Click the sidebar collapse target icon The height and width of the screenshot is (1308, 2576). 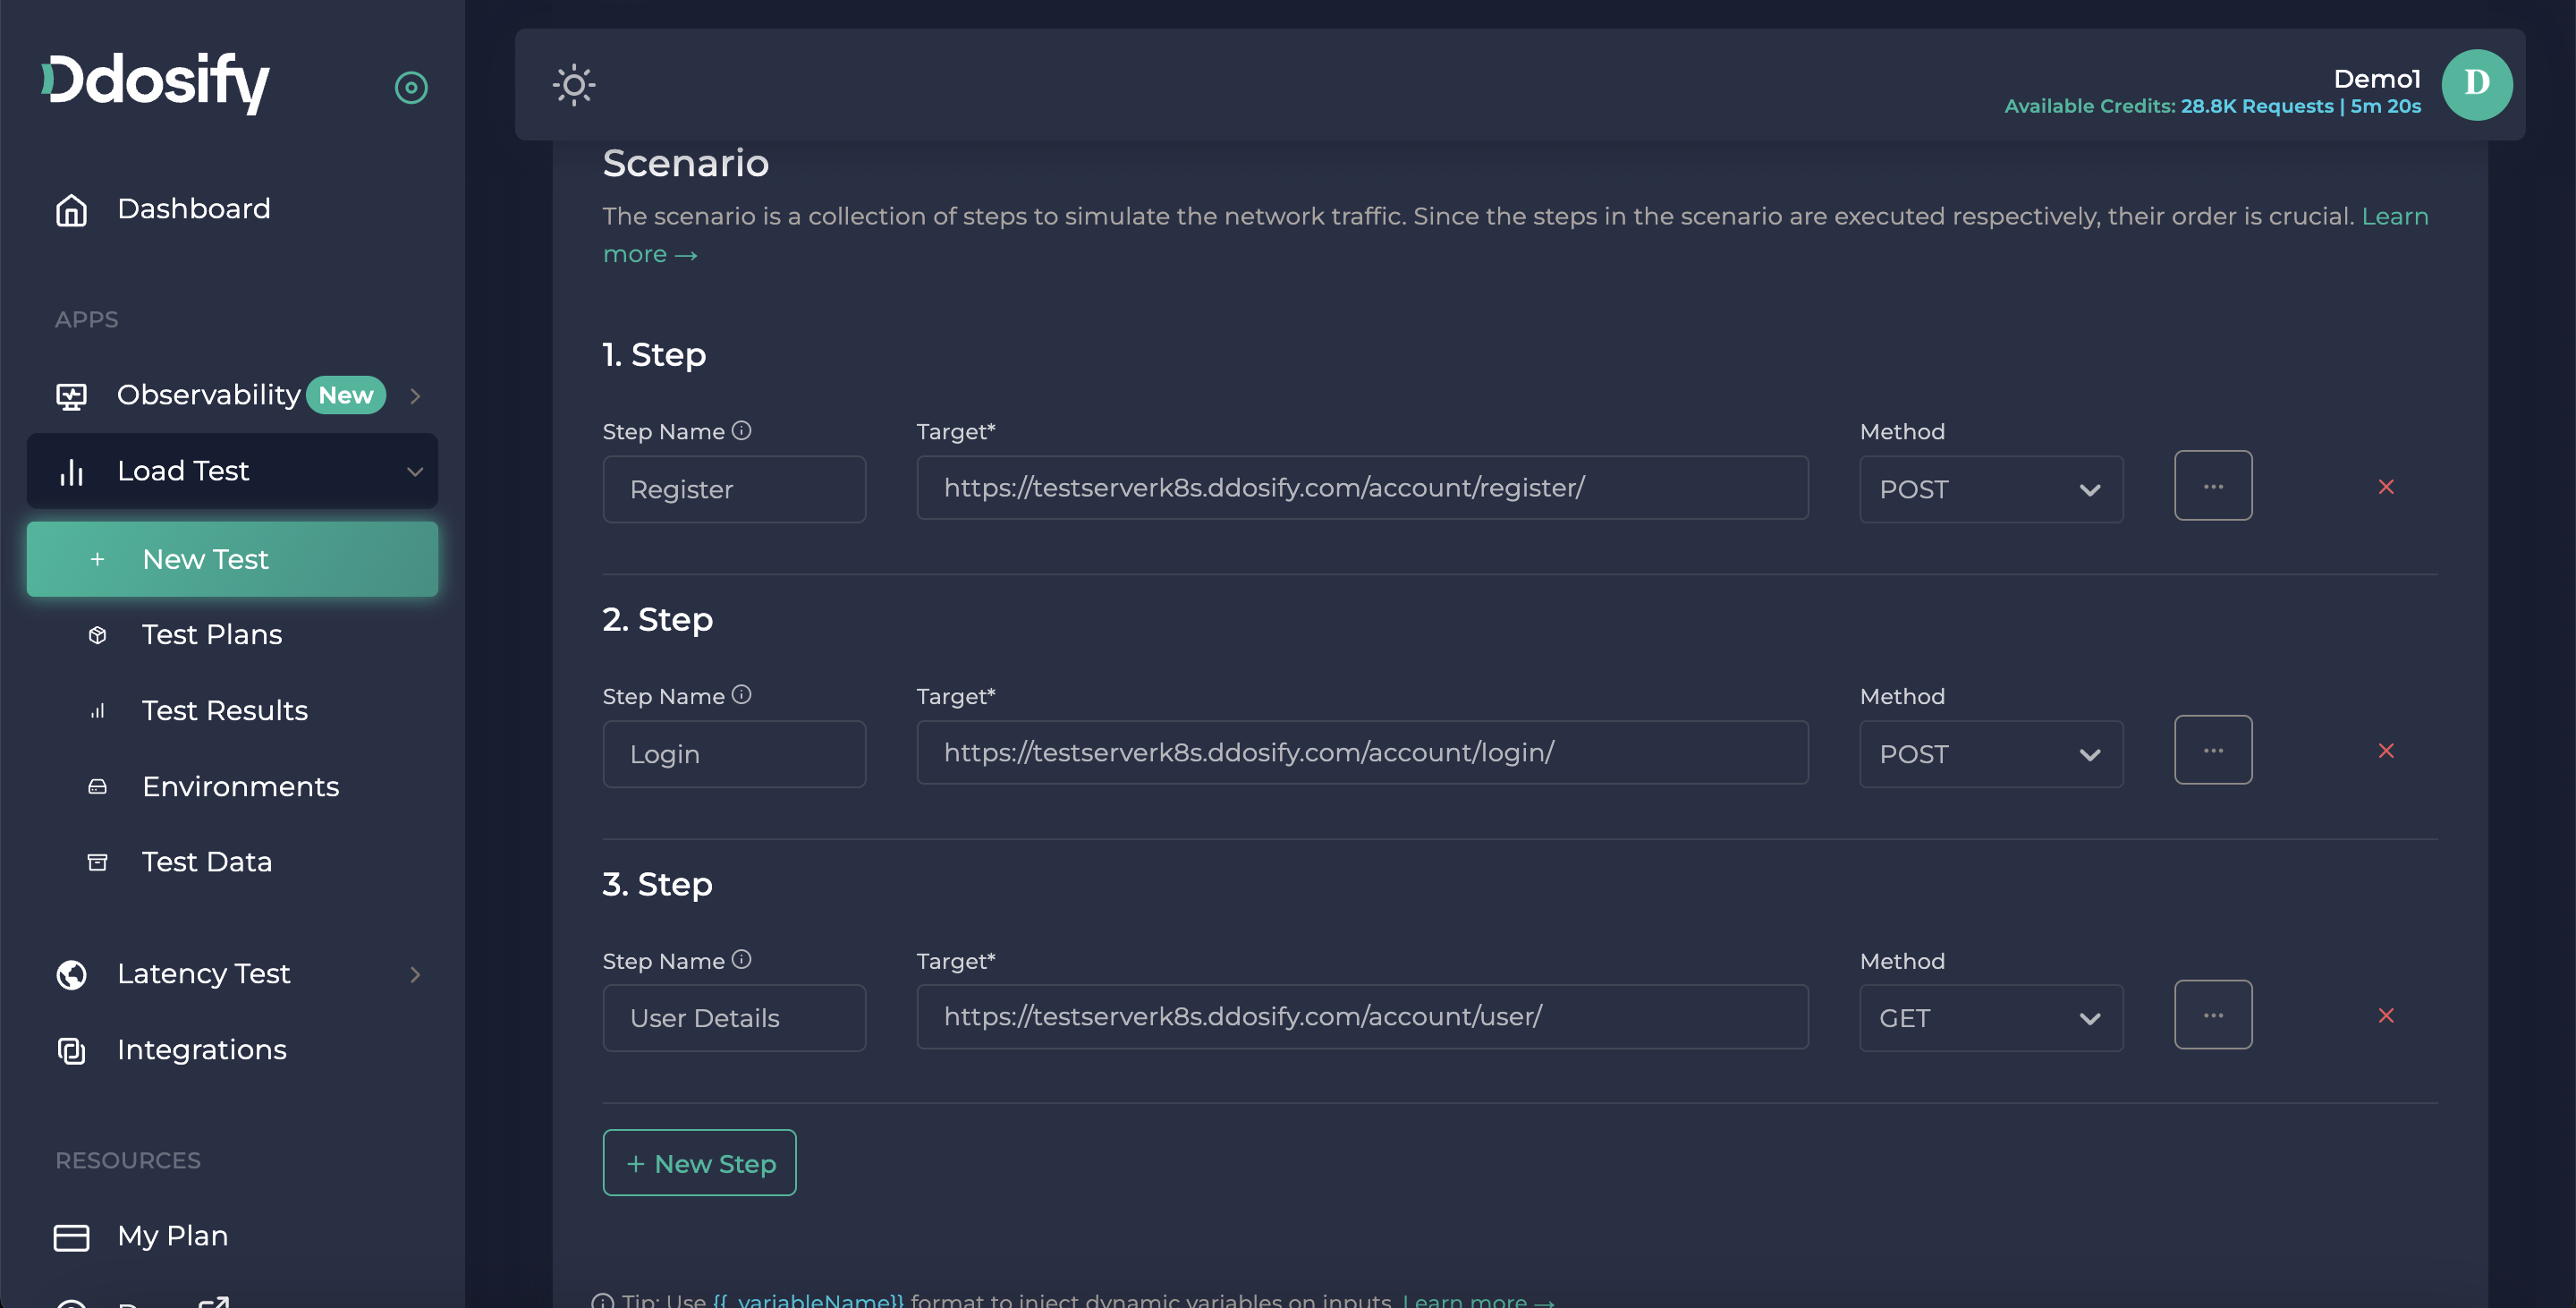(x=411, y=88)
